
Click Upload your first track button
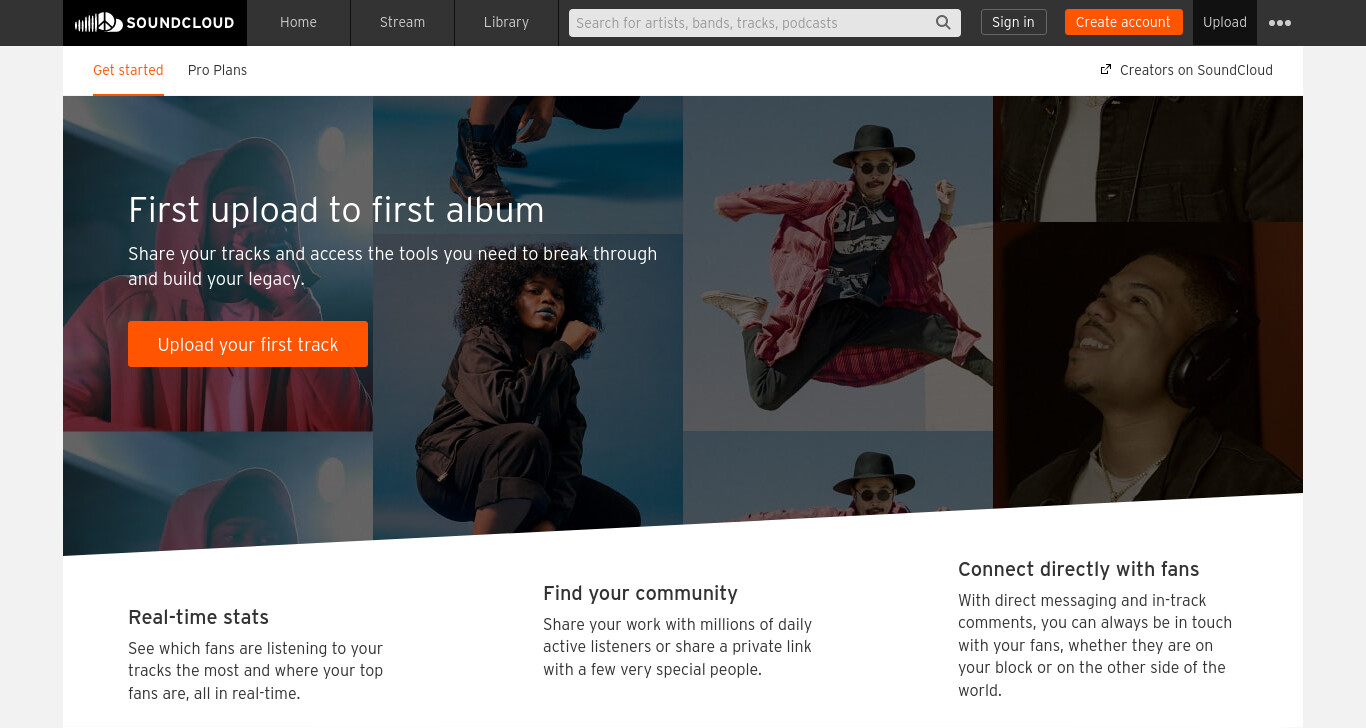coord(248,344)
